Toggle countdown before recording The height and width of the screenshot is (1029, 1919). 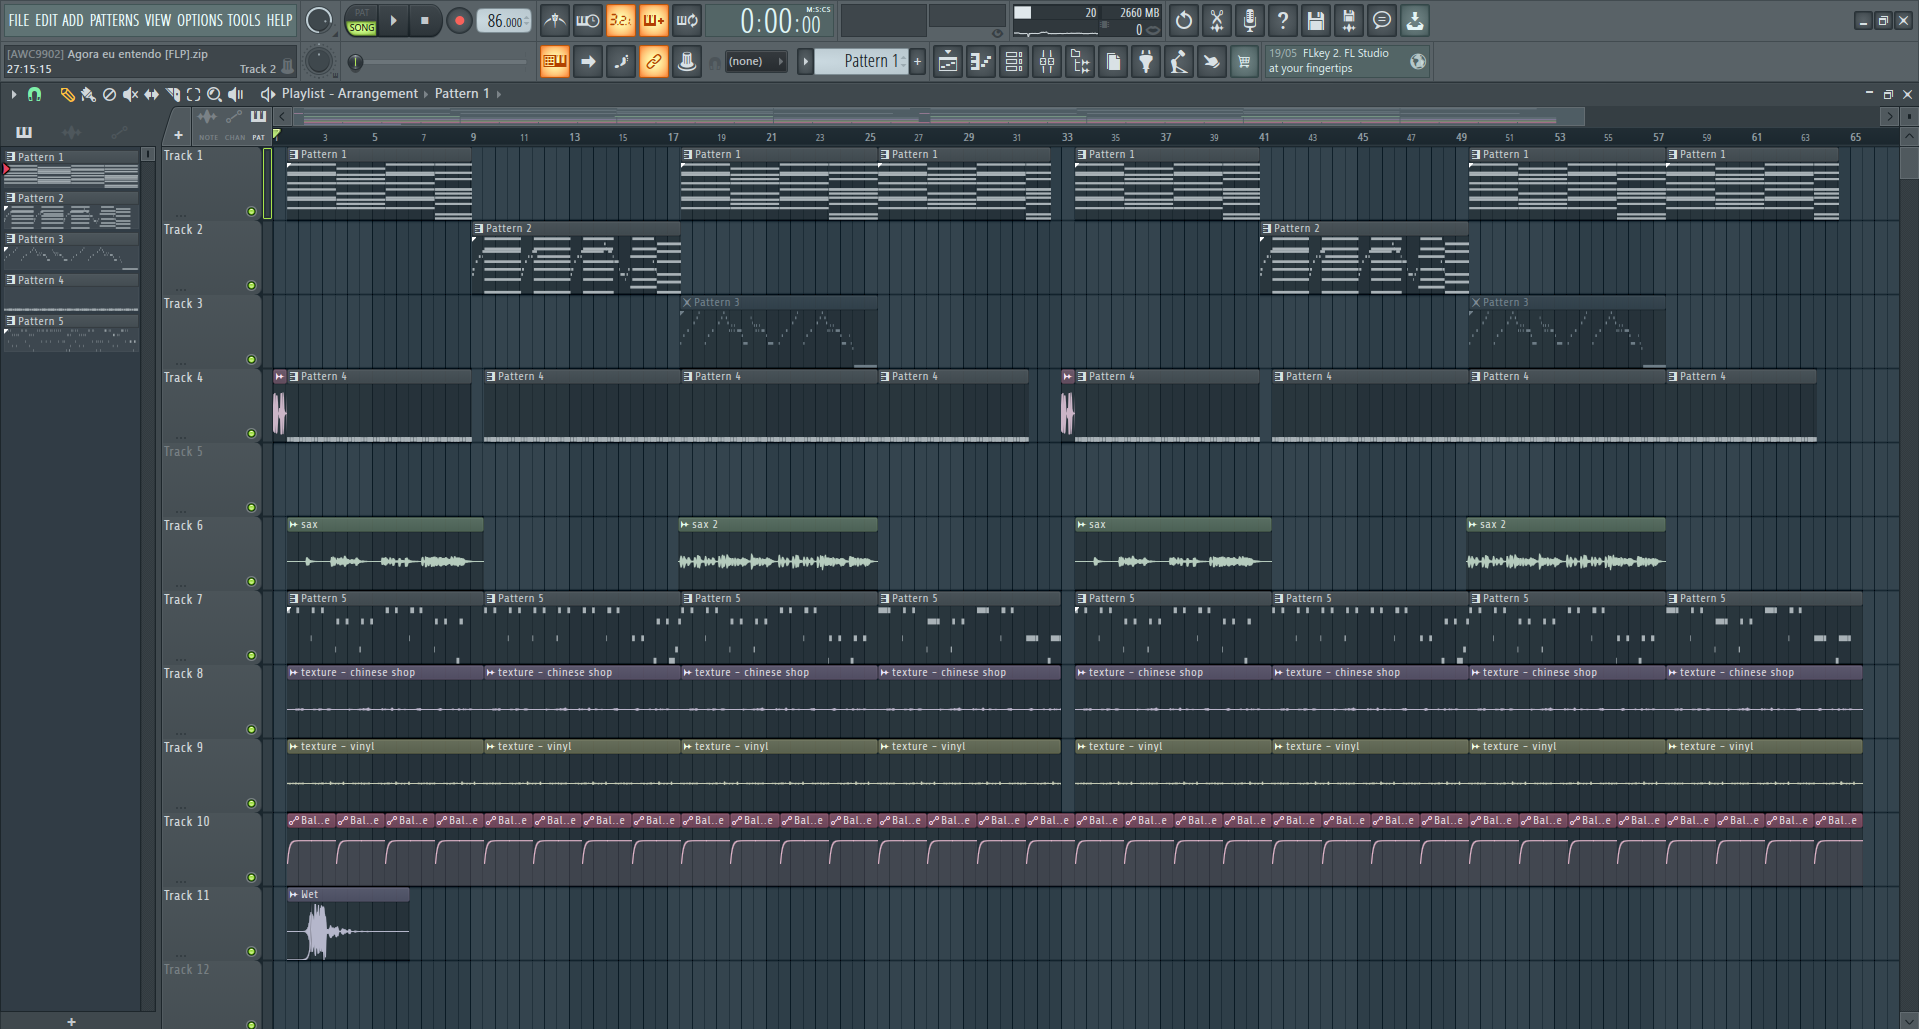tap(621, 20)
